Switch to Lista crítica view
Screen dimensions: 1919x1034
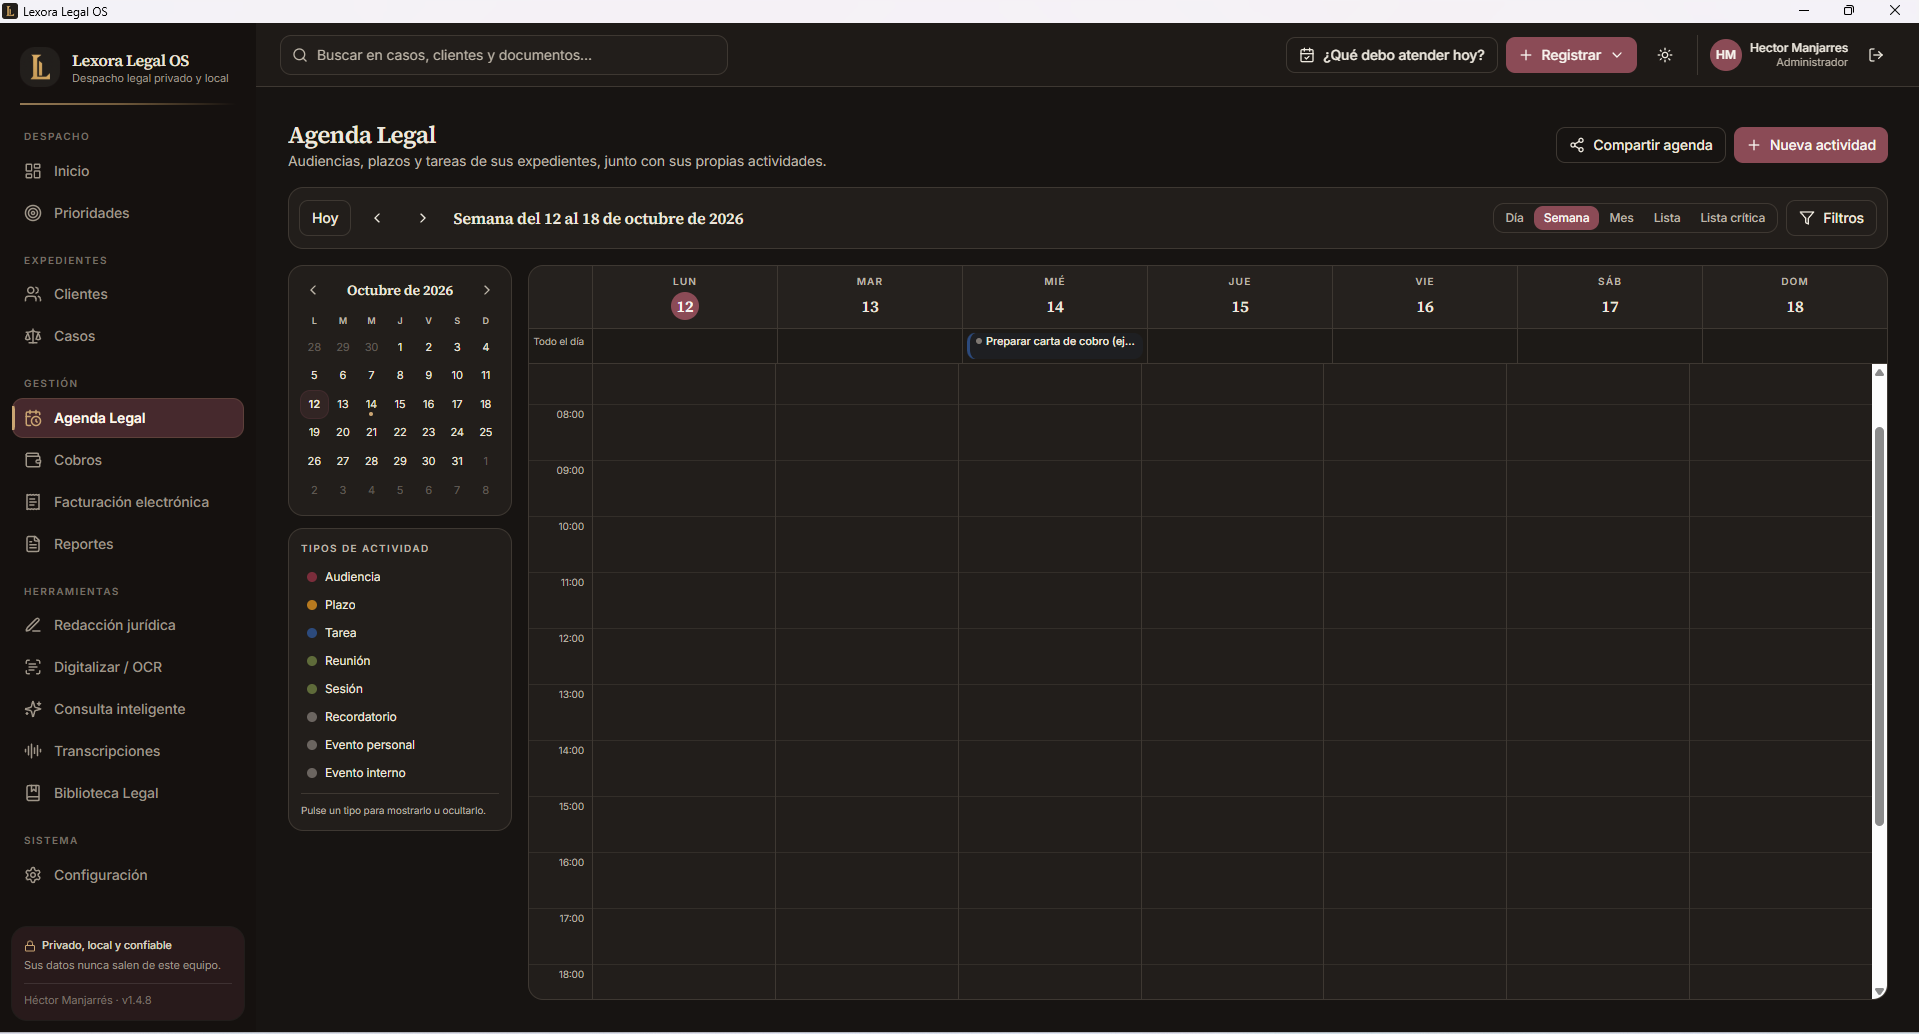(1732, 218)
